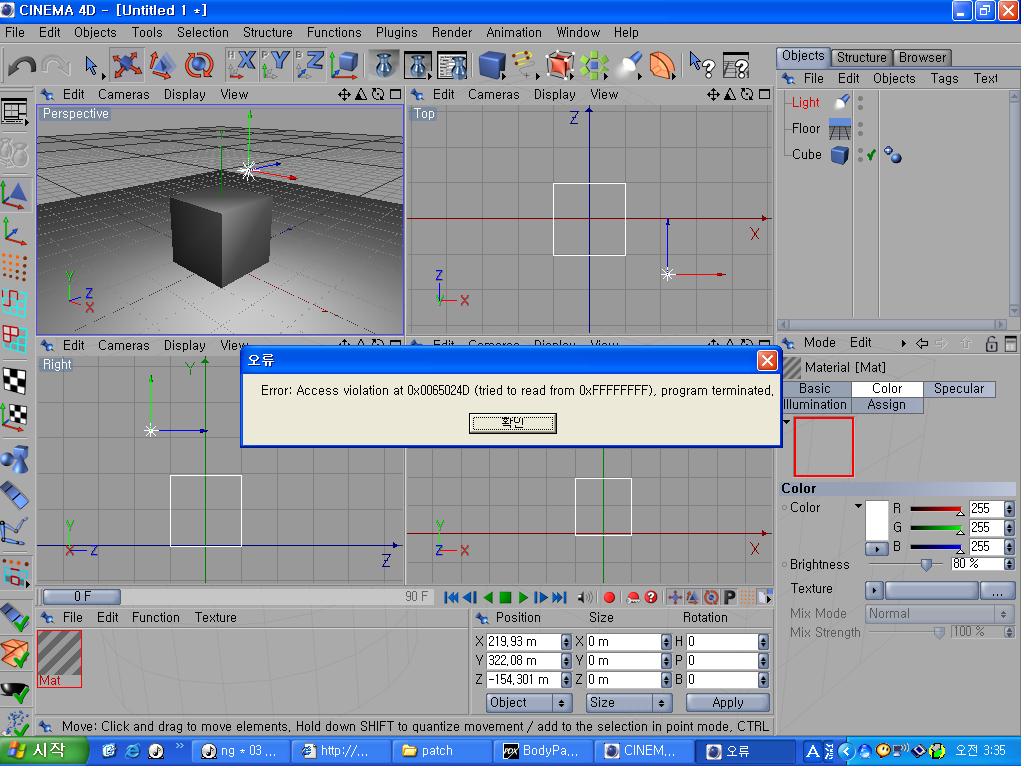Click the texture checkerboard tool in left palette

click(14, 381)
